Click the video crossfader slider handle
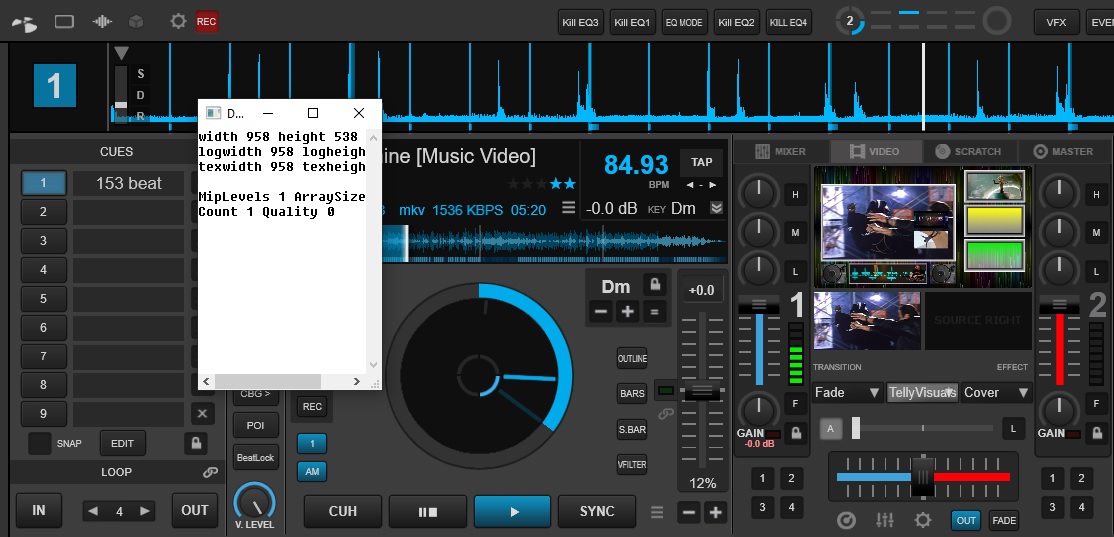This screenshot has width=1114, height=537. 858,428
